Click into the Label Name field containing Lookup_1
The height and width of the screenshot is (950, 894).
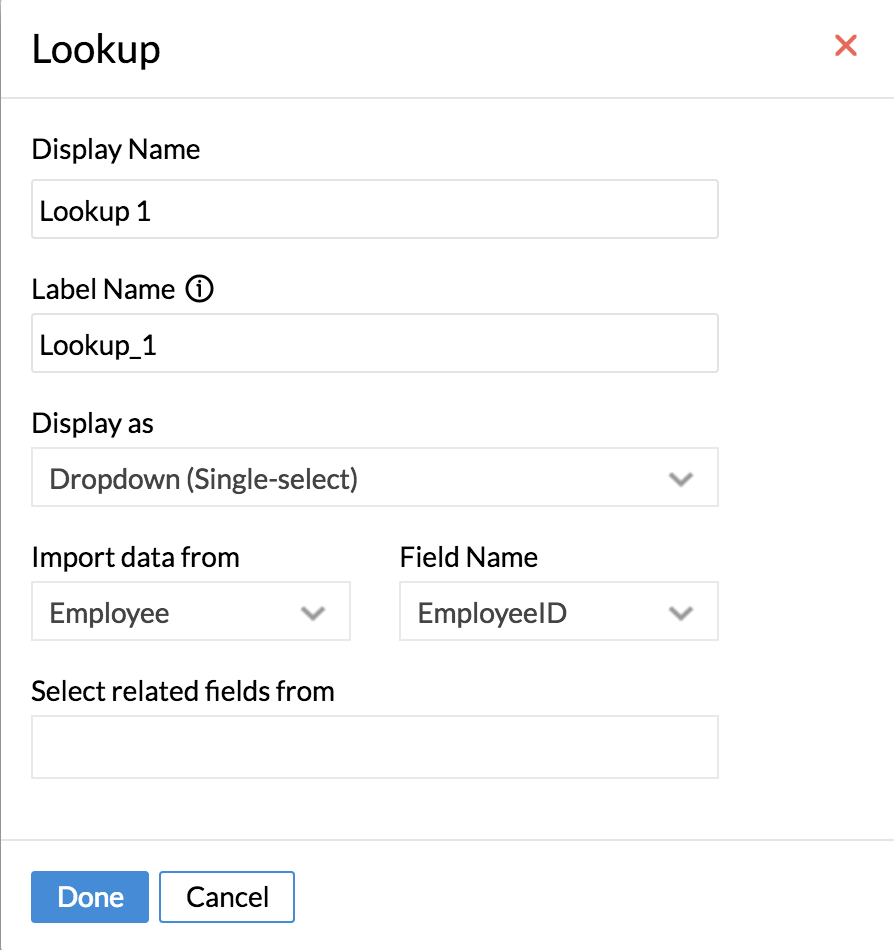(x=374, y=344)
